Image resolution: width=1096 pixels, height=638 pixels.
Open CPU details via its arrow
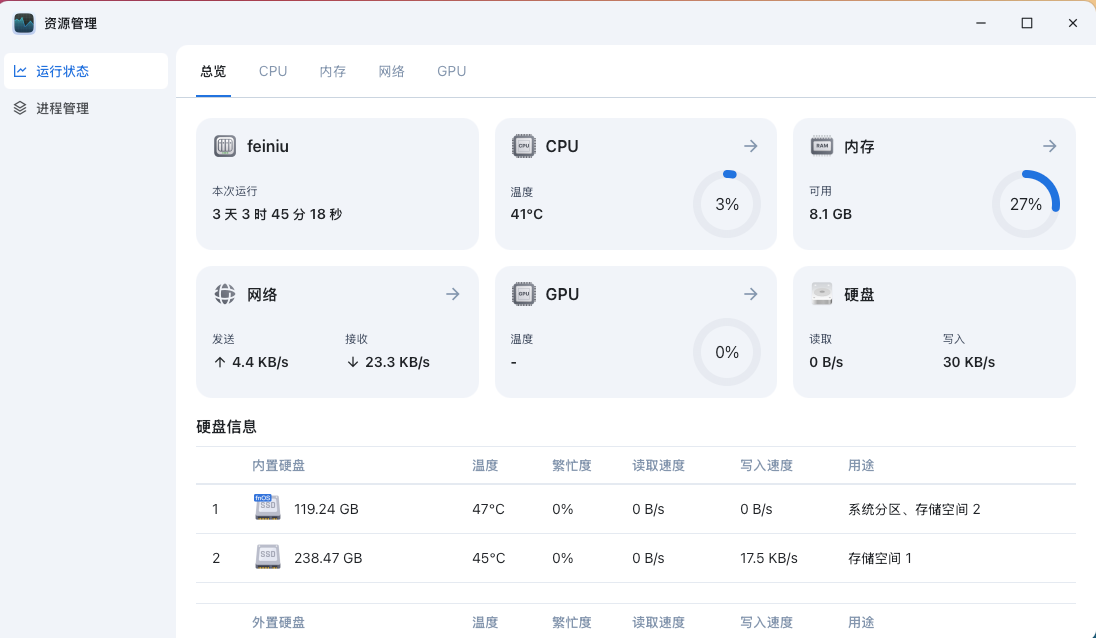coord(751,146)
